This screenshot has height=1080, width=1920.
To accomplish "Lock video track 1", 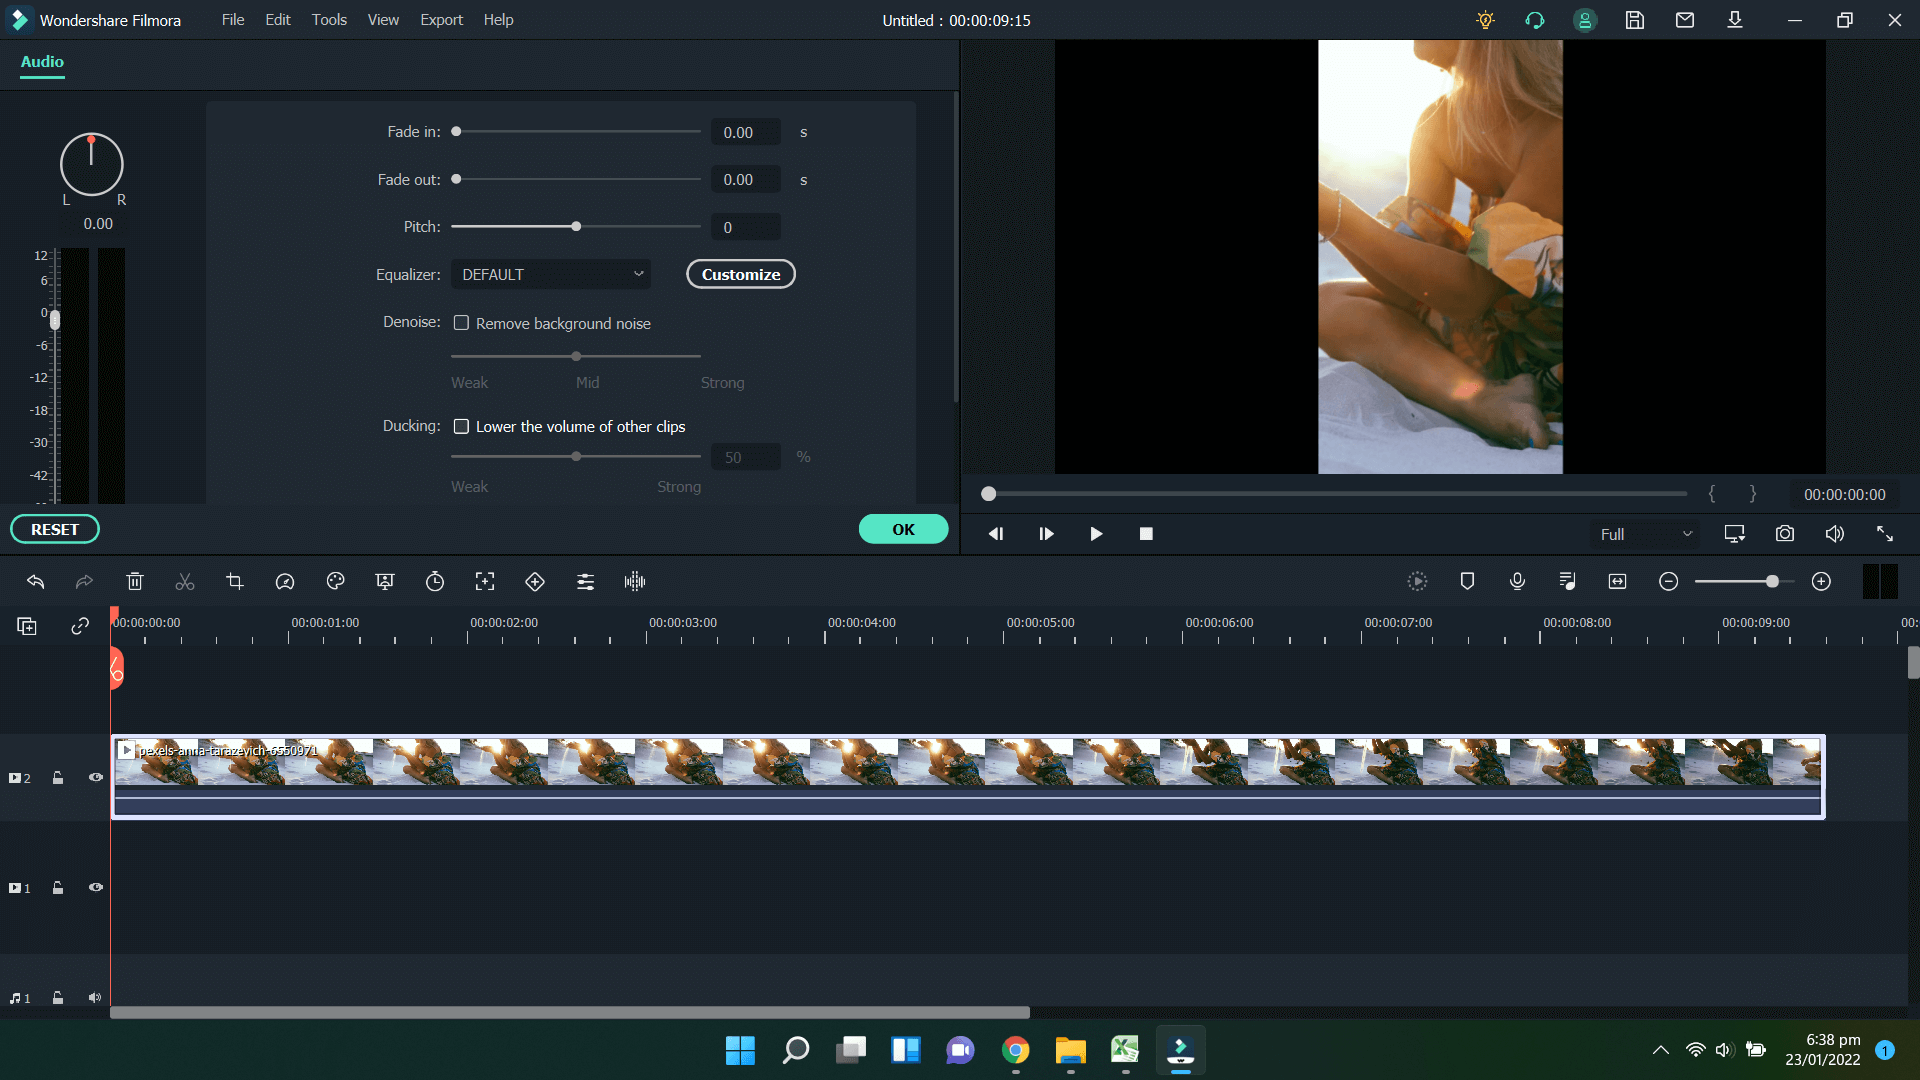I will coord(58,887).
